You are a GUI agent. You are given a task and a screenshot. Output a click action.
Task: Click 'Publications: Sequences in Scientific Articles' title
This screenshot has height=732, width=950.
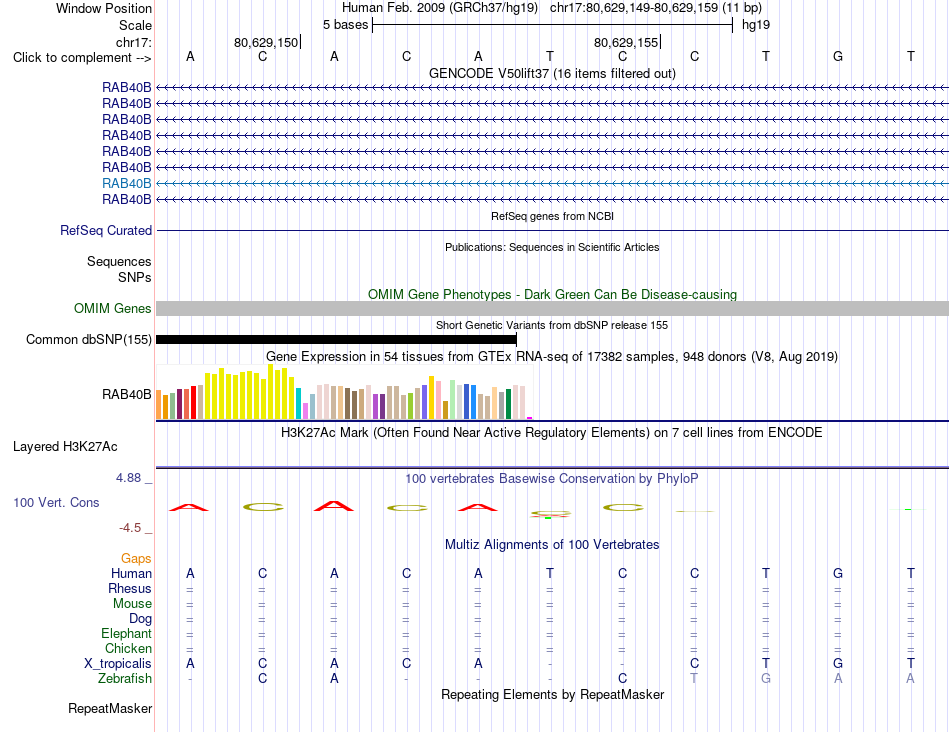552,247
